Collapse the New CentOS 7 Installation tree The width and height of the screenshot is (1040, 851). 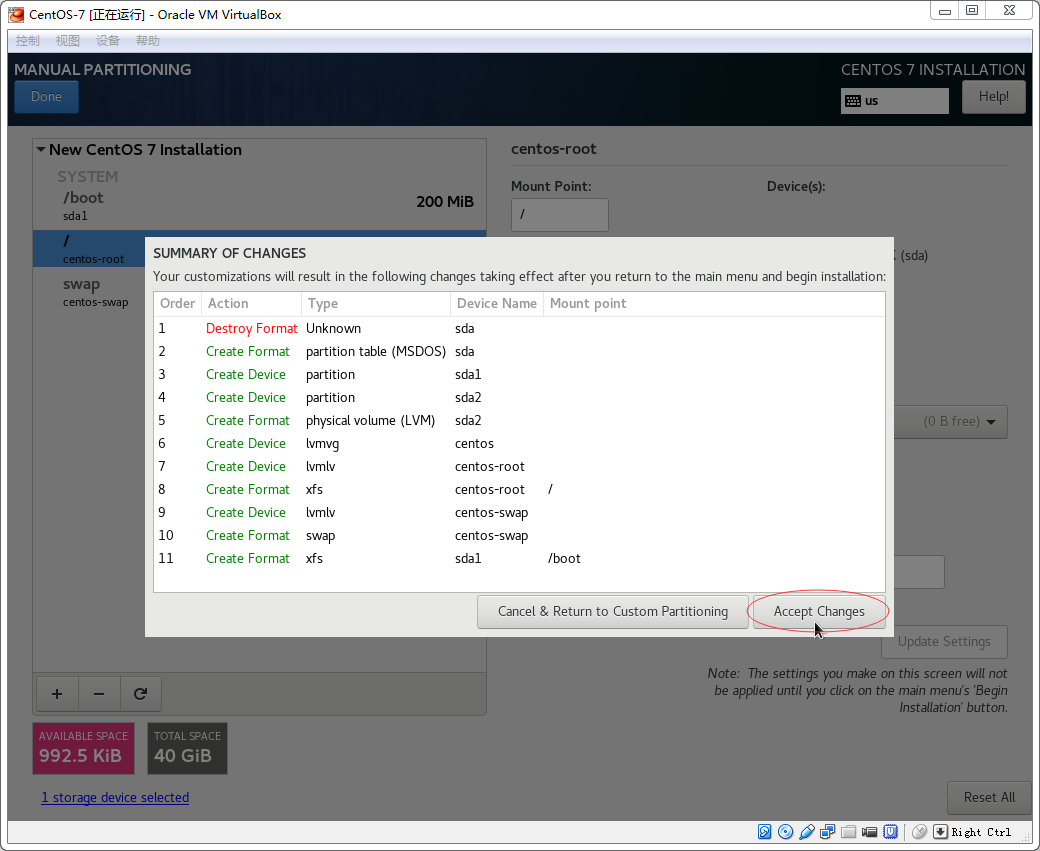point(41,150)
